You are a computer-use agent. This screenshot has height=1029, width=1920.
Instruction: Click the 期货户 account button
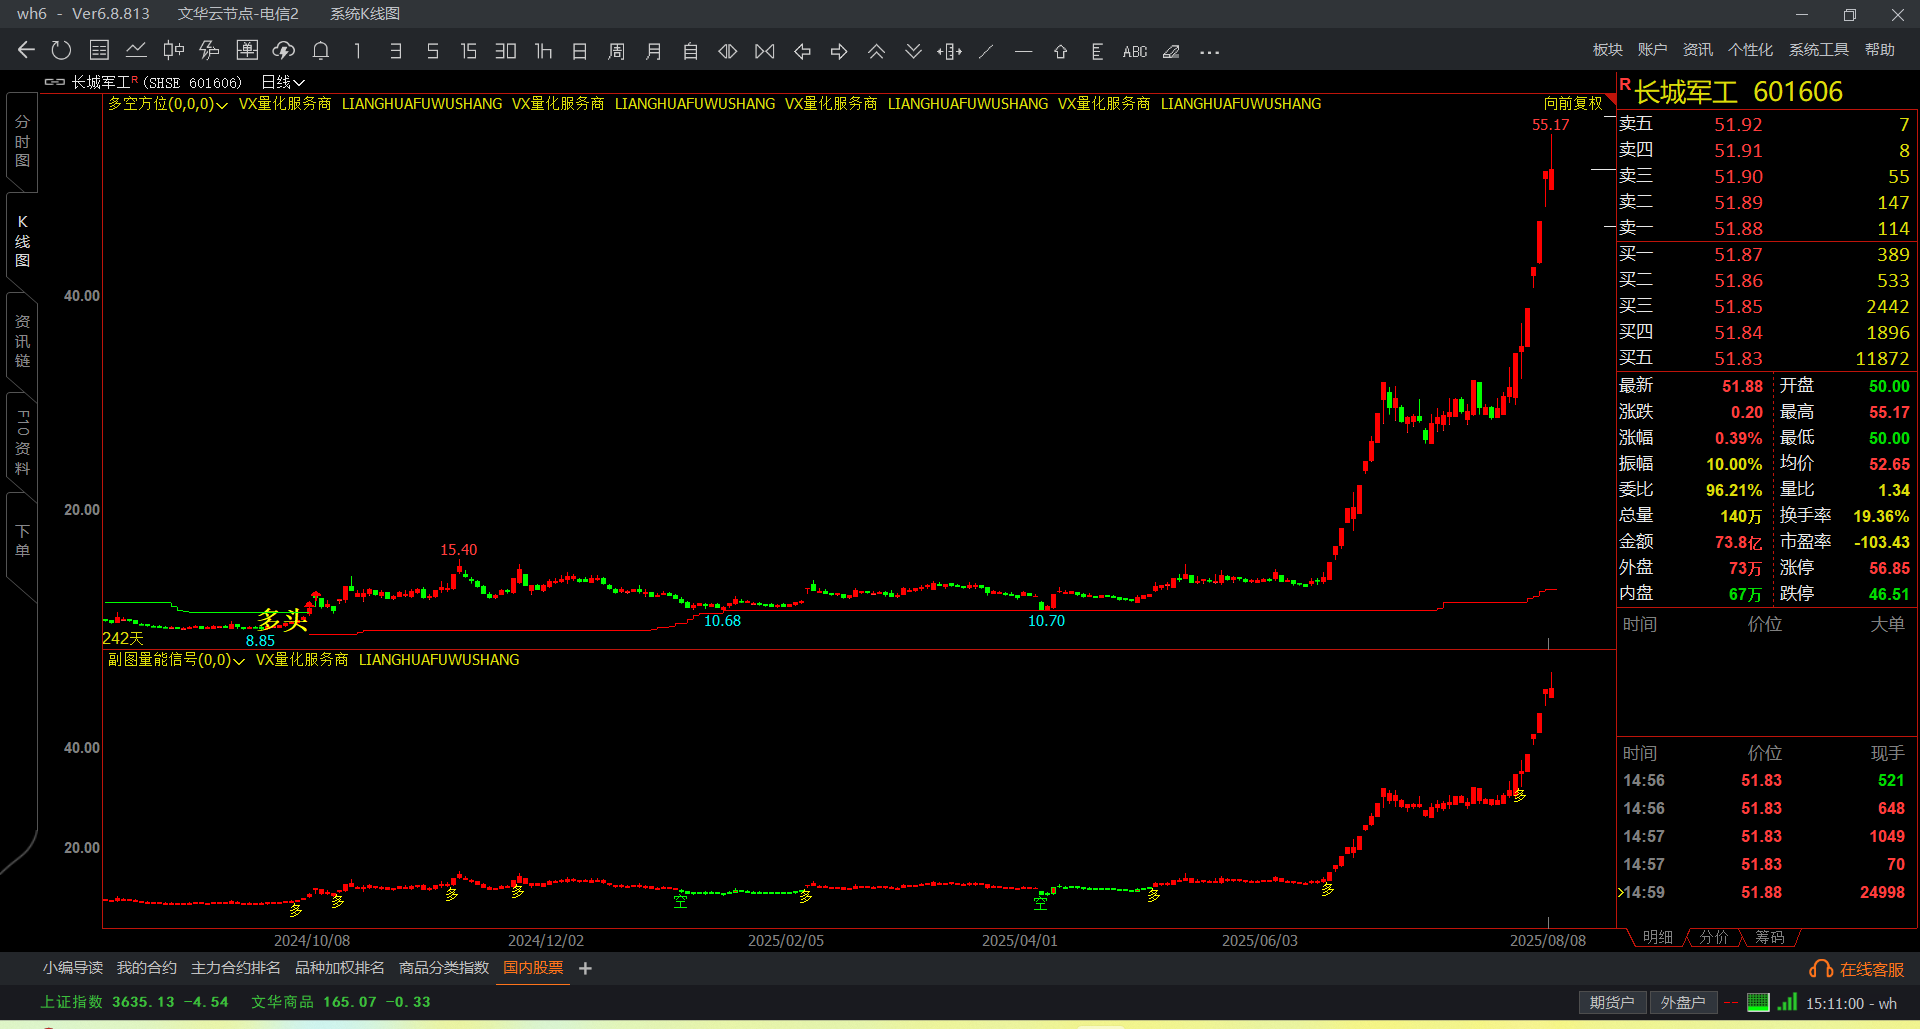click(x=1612, y=1003)
